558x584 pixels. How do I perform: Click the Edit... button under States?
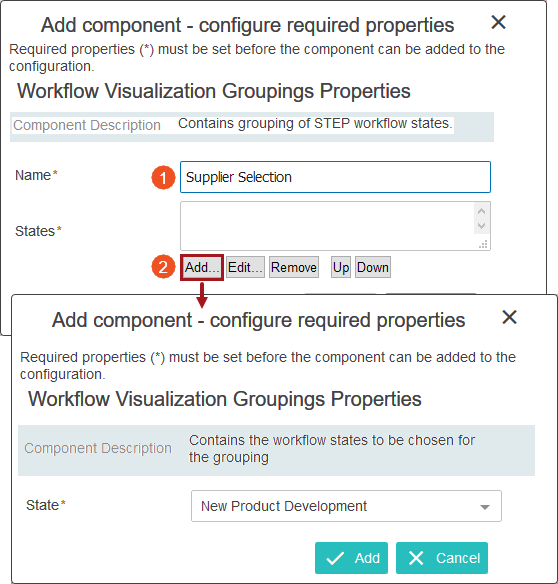point(245,267)
